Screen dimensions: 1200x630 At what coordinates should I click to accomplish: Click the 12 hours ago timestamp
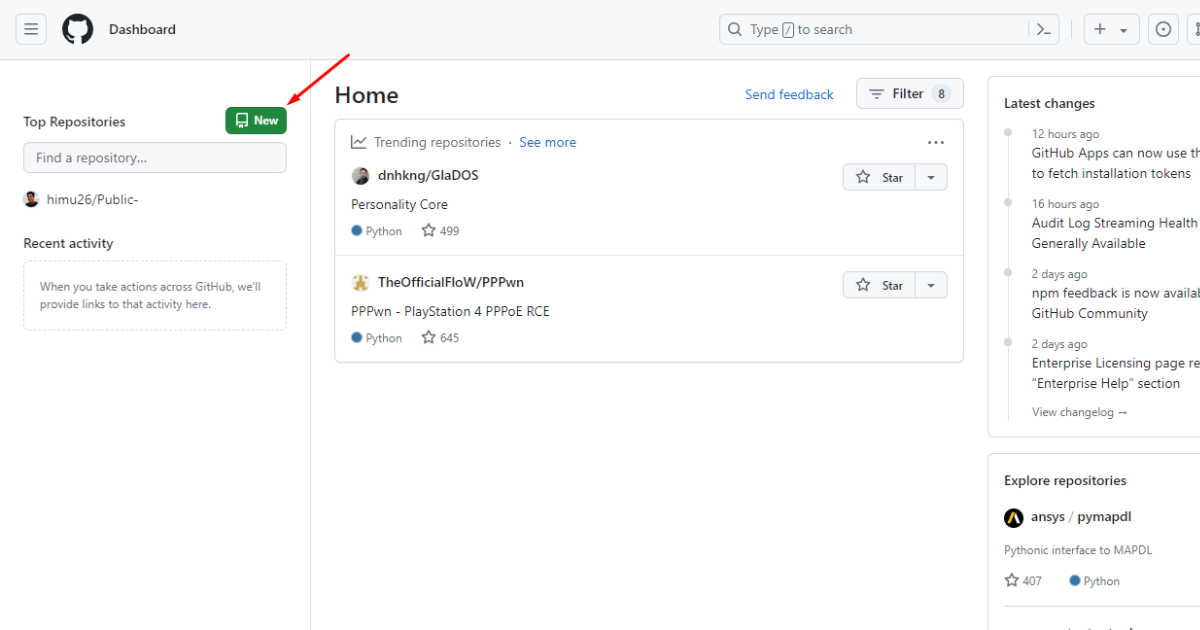pyautogui.click(x=1065, y=134)
